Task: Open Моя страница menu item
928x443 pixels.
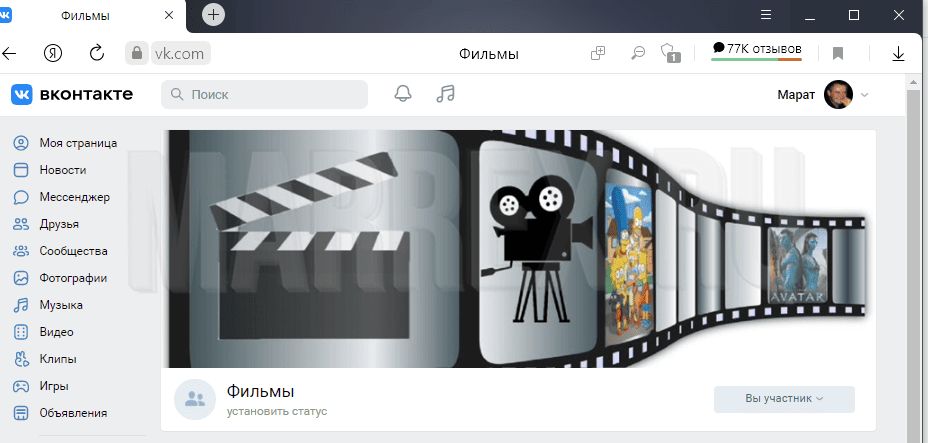Action: 78,143
